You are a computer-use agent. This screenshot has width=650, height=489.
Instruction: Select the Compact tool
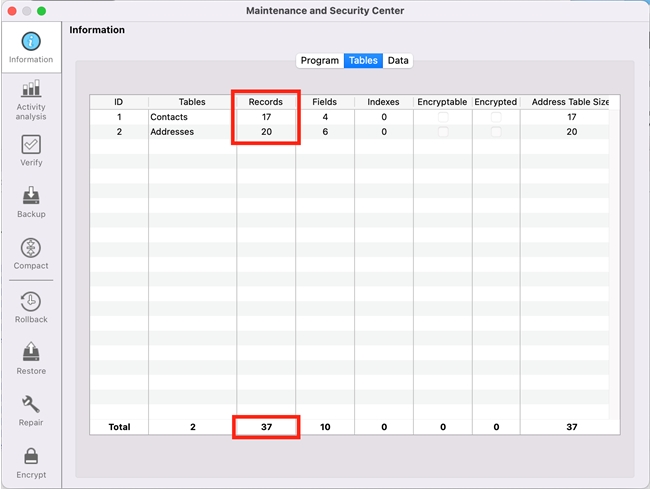pos(31,253)
